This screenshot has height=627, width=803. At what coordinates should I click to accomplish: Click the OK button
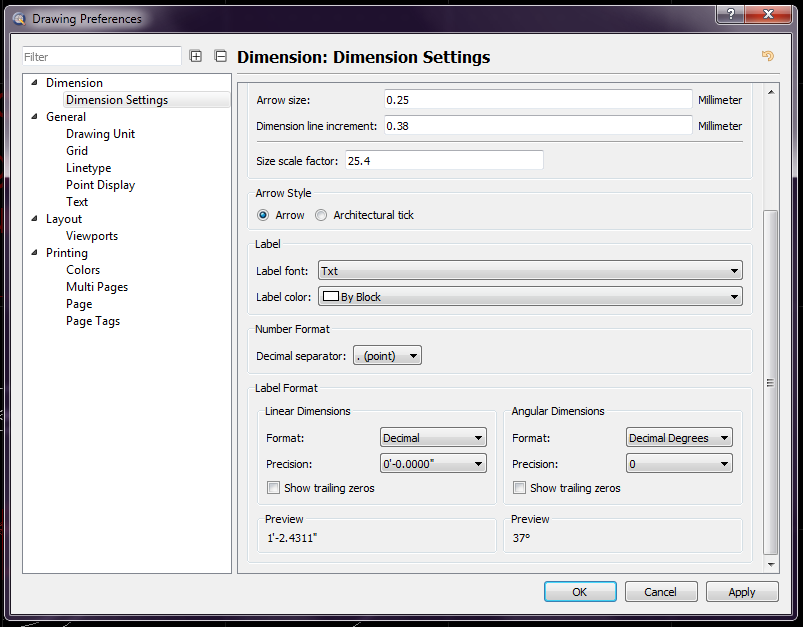(580, 592)
